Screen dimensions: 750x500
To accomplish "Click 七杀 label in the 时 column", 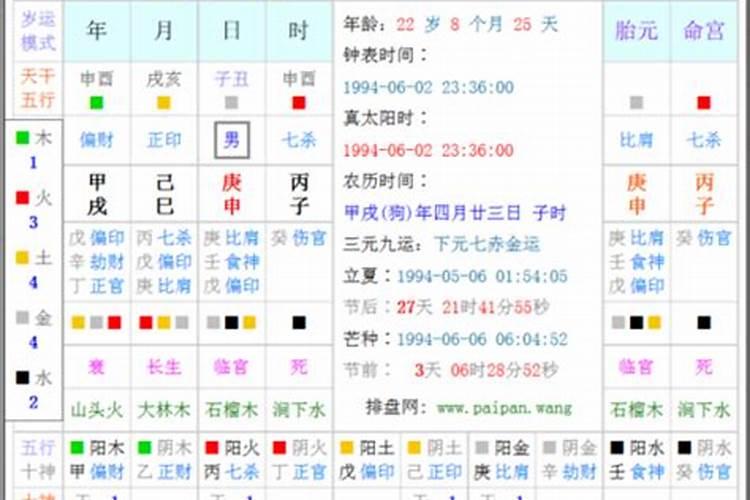I will 299,140.
